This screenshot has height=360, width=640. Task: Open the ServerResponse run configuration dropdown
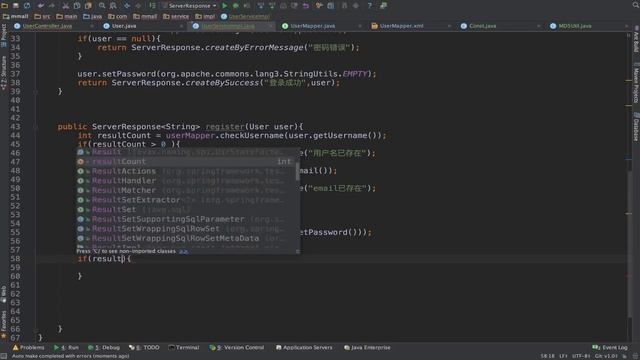click(x=189, y=6)
